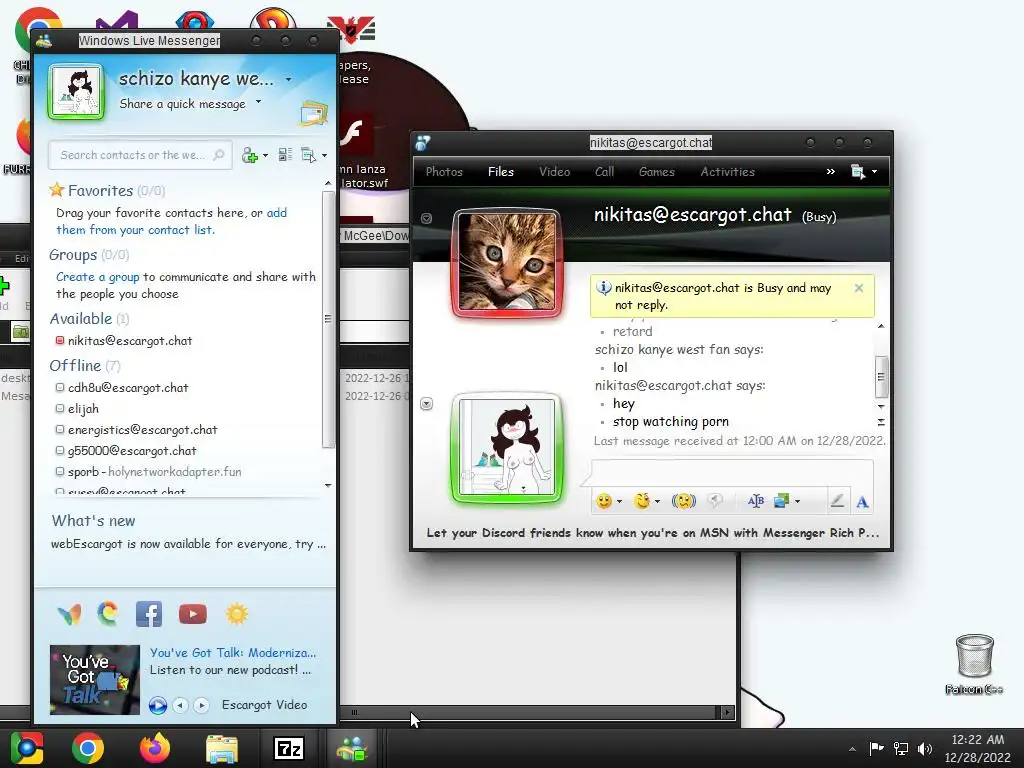Expand the add contact dropdown arrow
Image resolution: width=1024 pixels, height=768 pixels.
tap(265, 155)
